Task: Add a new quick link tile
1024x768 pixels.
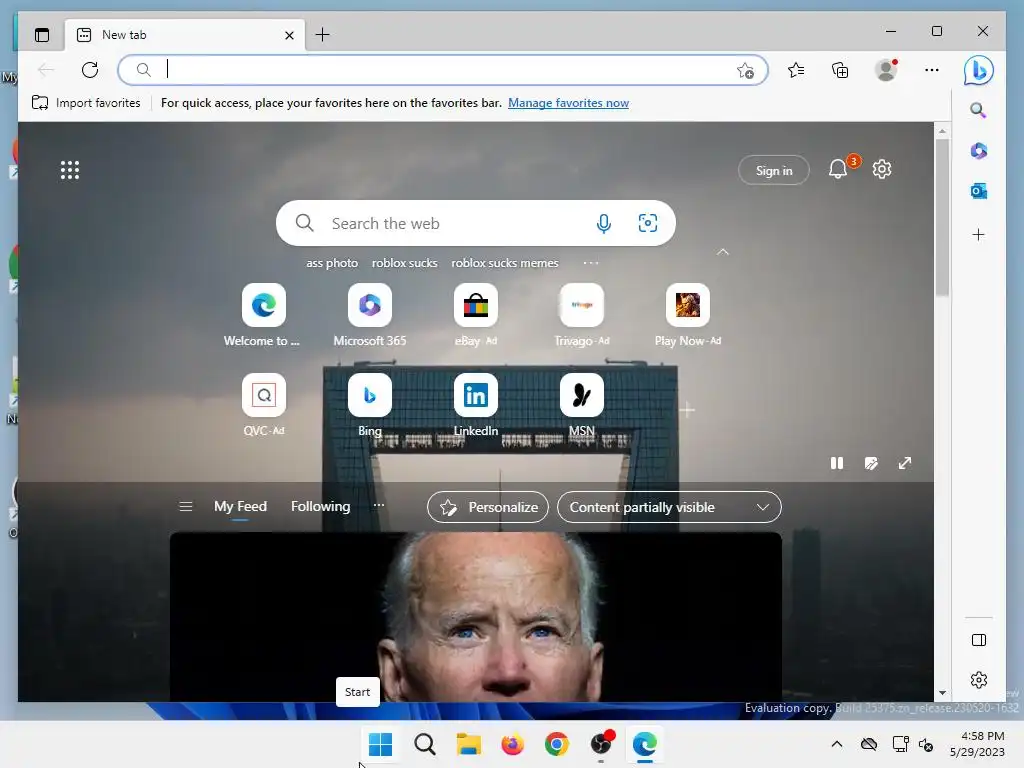Action: (x=687, y=410)
